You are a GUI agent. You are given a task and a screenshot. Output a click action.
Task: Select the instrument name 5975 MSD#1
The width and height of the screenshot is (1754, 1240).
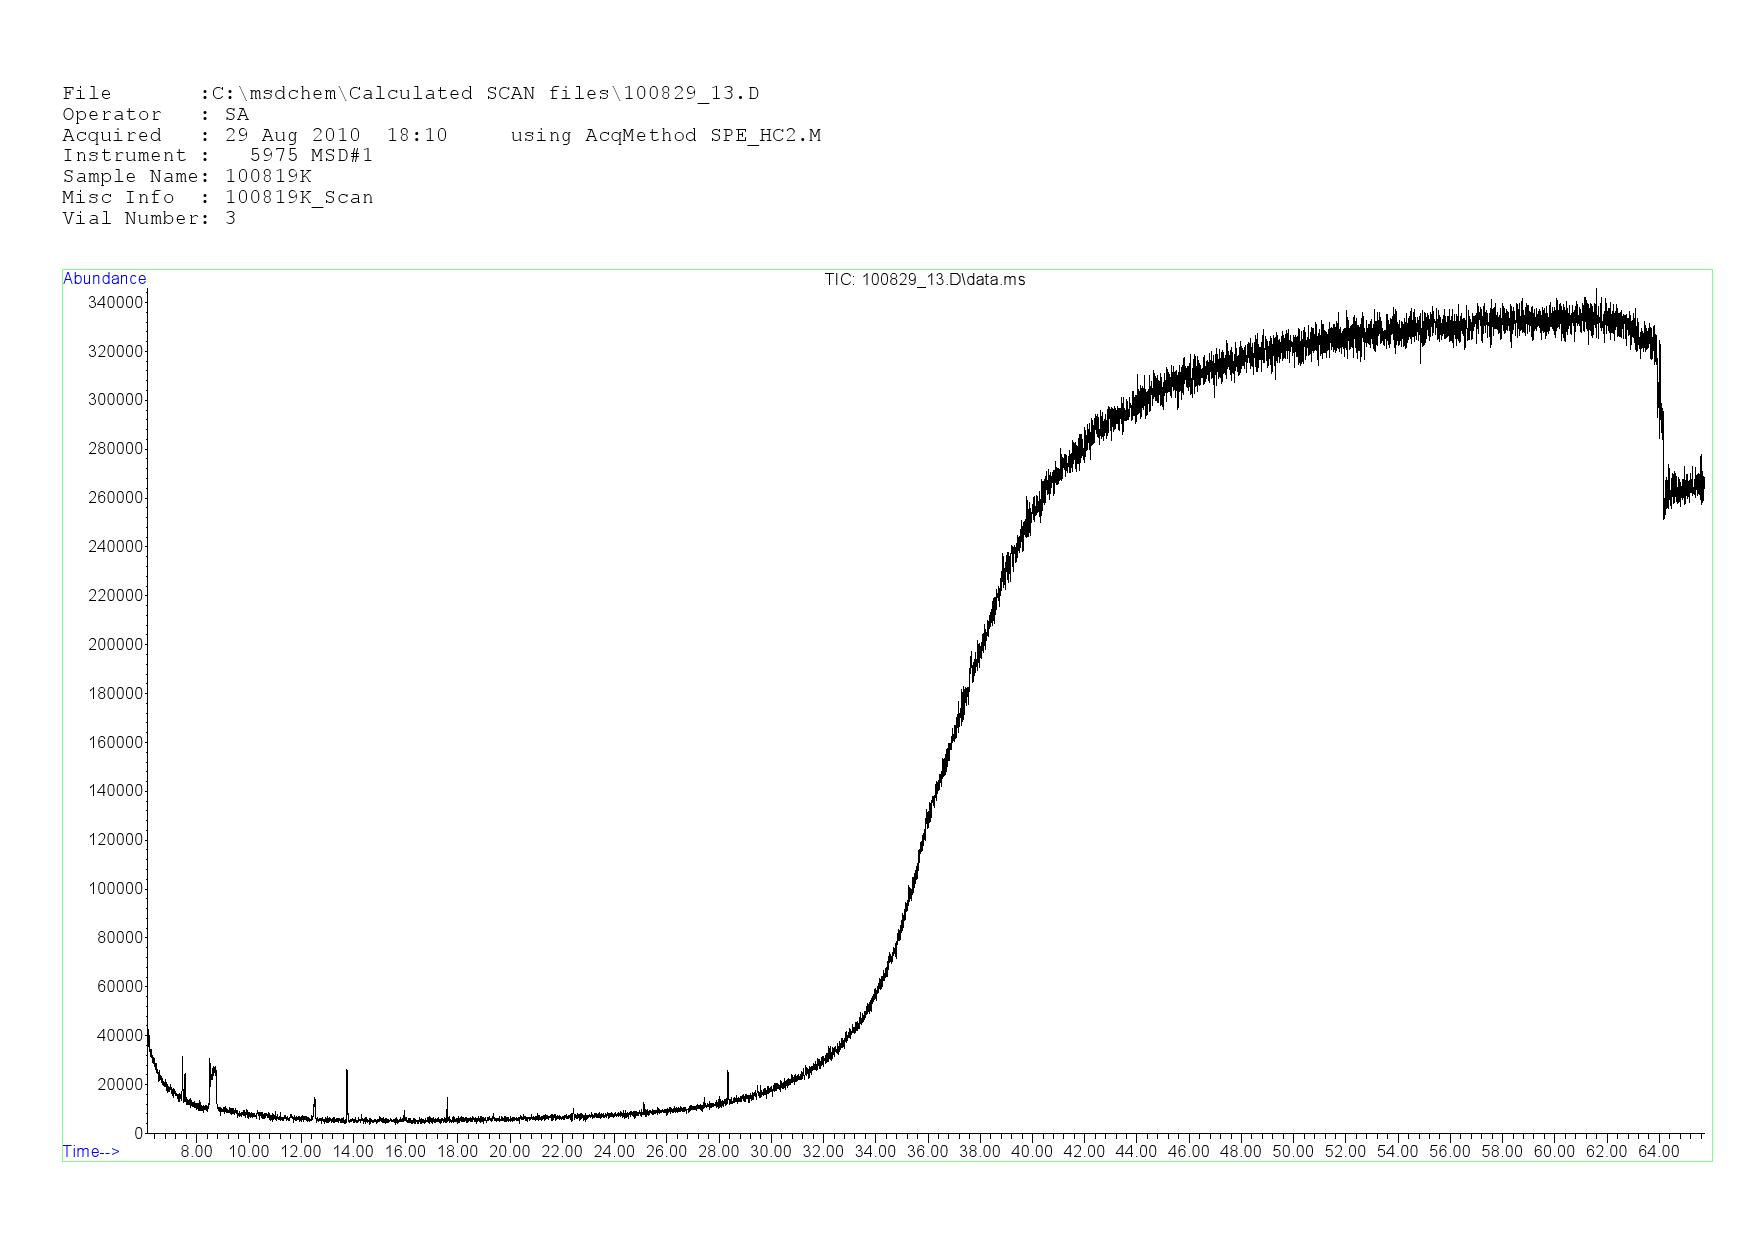311,156
